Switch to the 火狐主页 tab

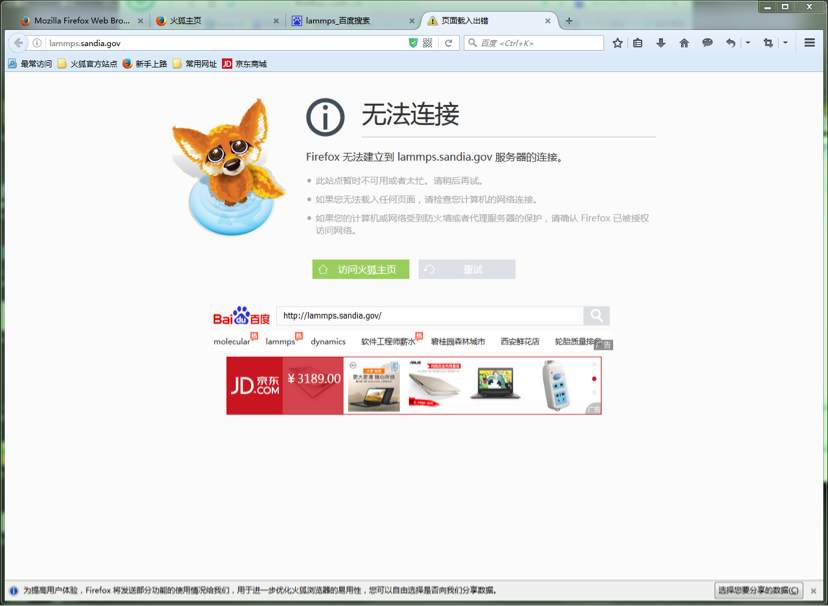point(217,21)
